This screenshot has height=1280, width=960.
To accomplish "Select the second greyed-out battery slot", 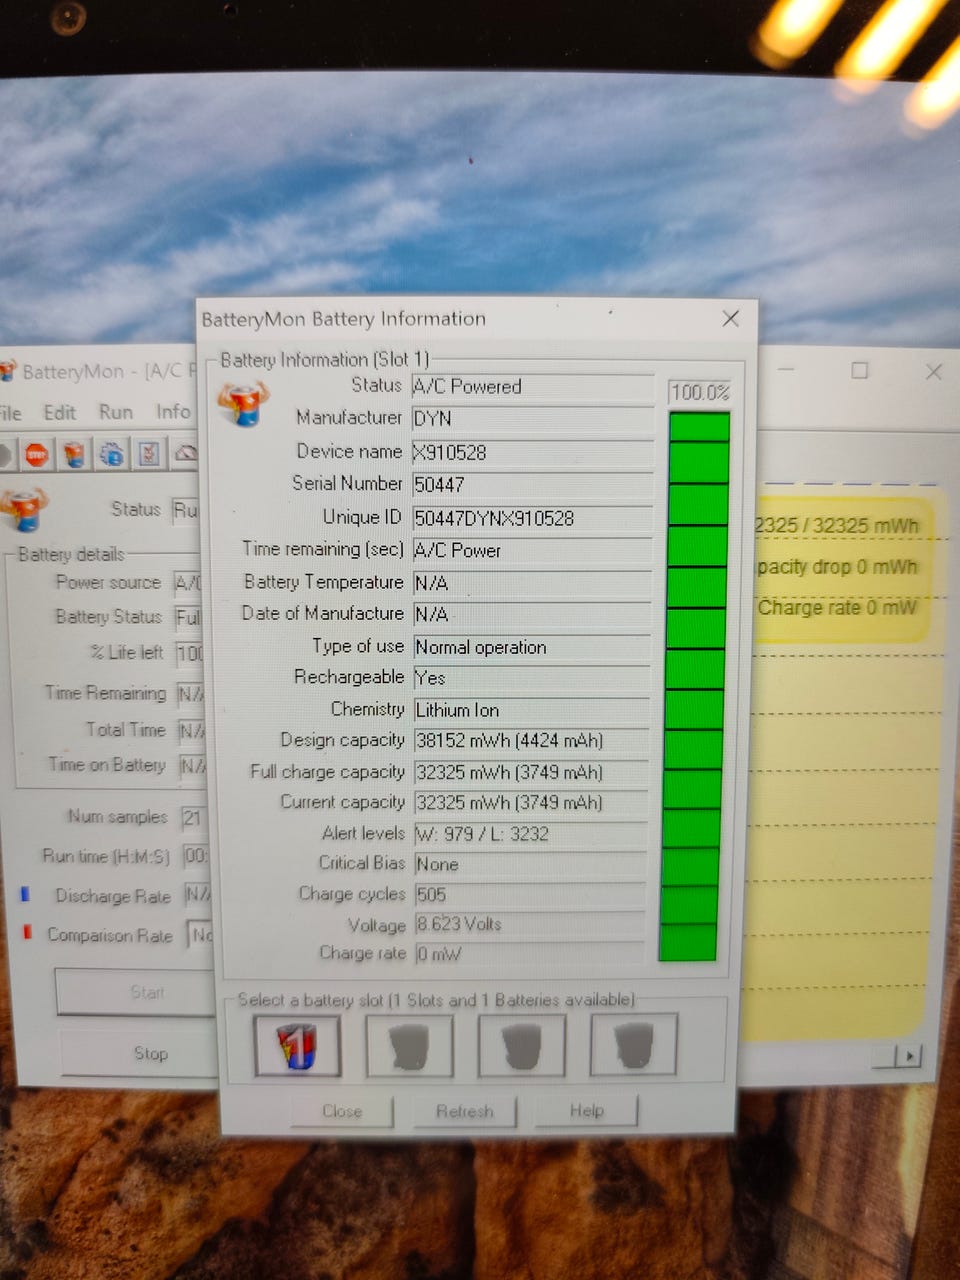I will (410, 1046).
